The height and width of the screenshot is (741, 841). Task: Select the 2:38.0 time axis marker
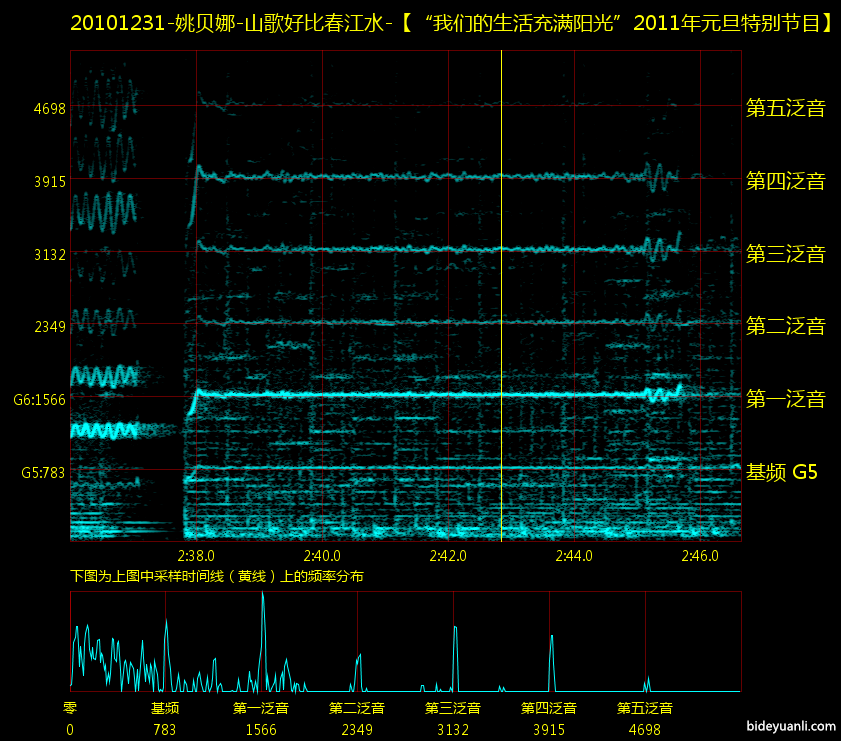click(x=196, y=555)
